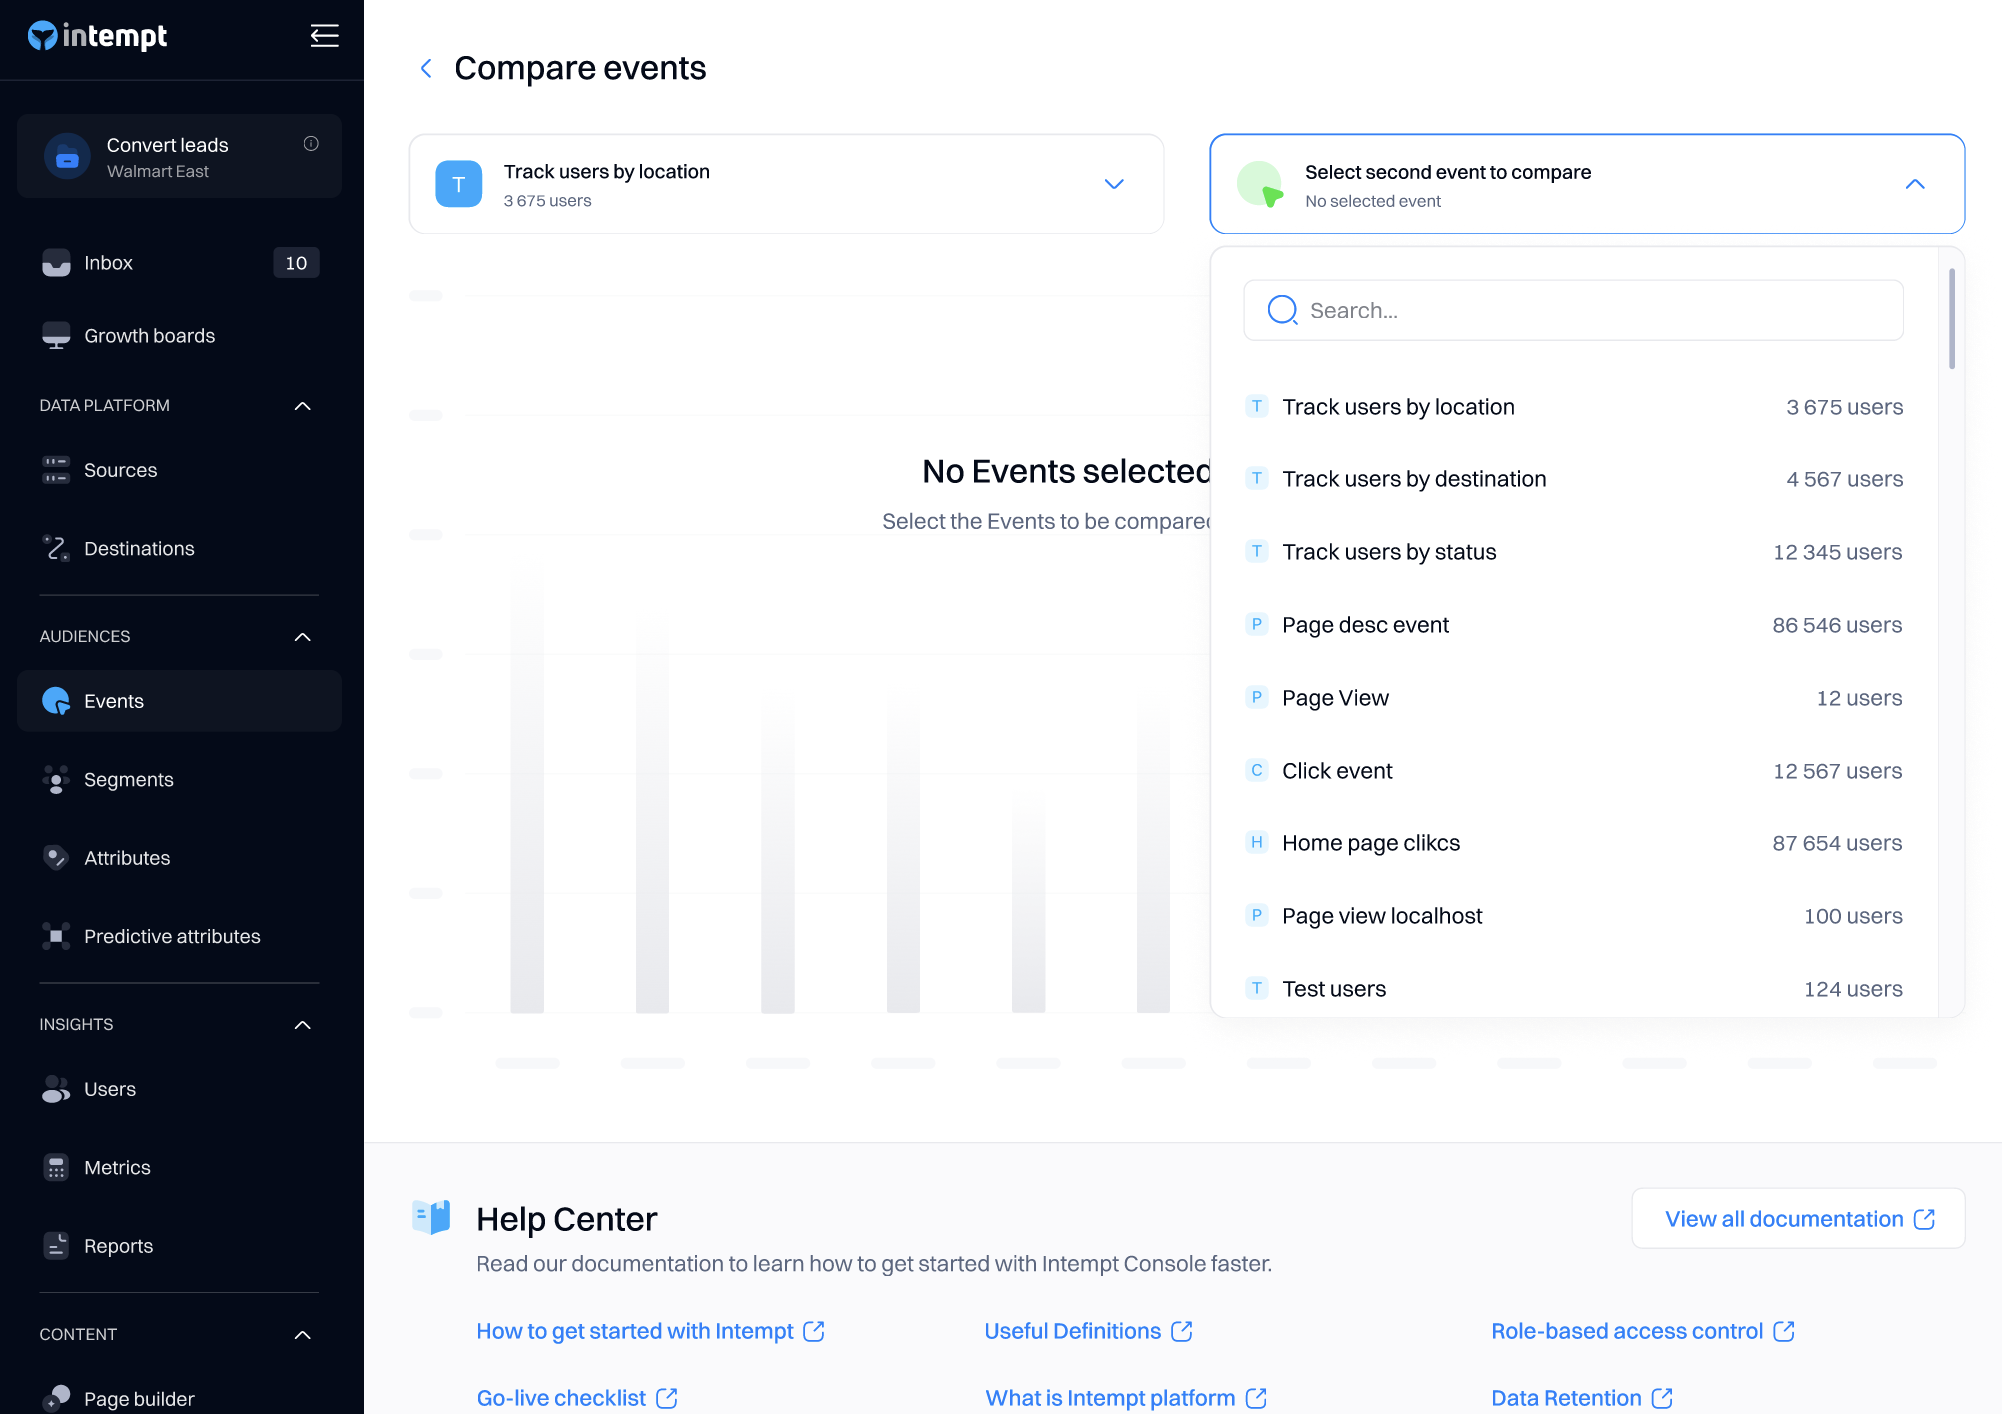Close the second event selector dropdown

point(1914,184)
